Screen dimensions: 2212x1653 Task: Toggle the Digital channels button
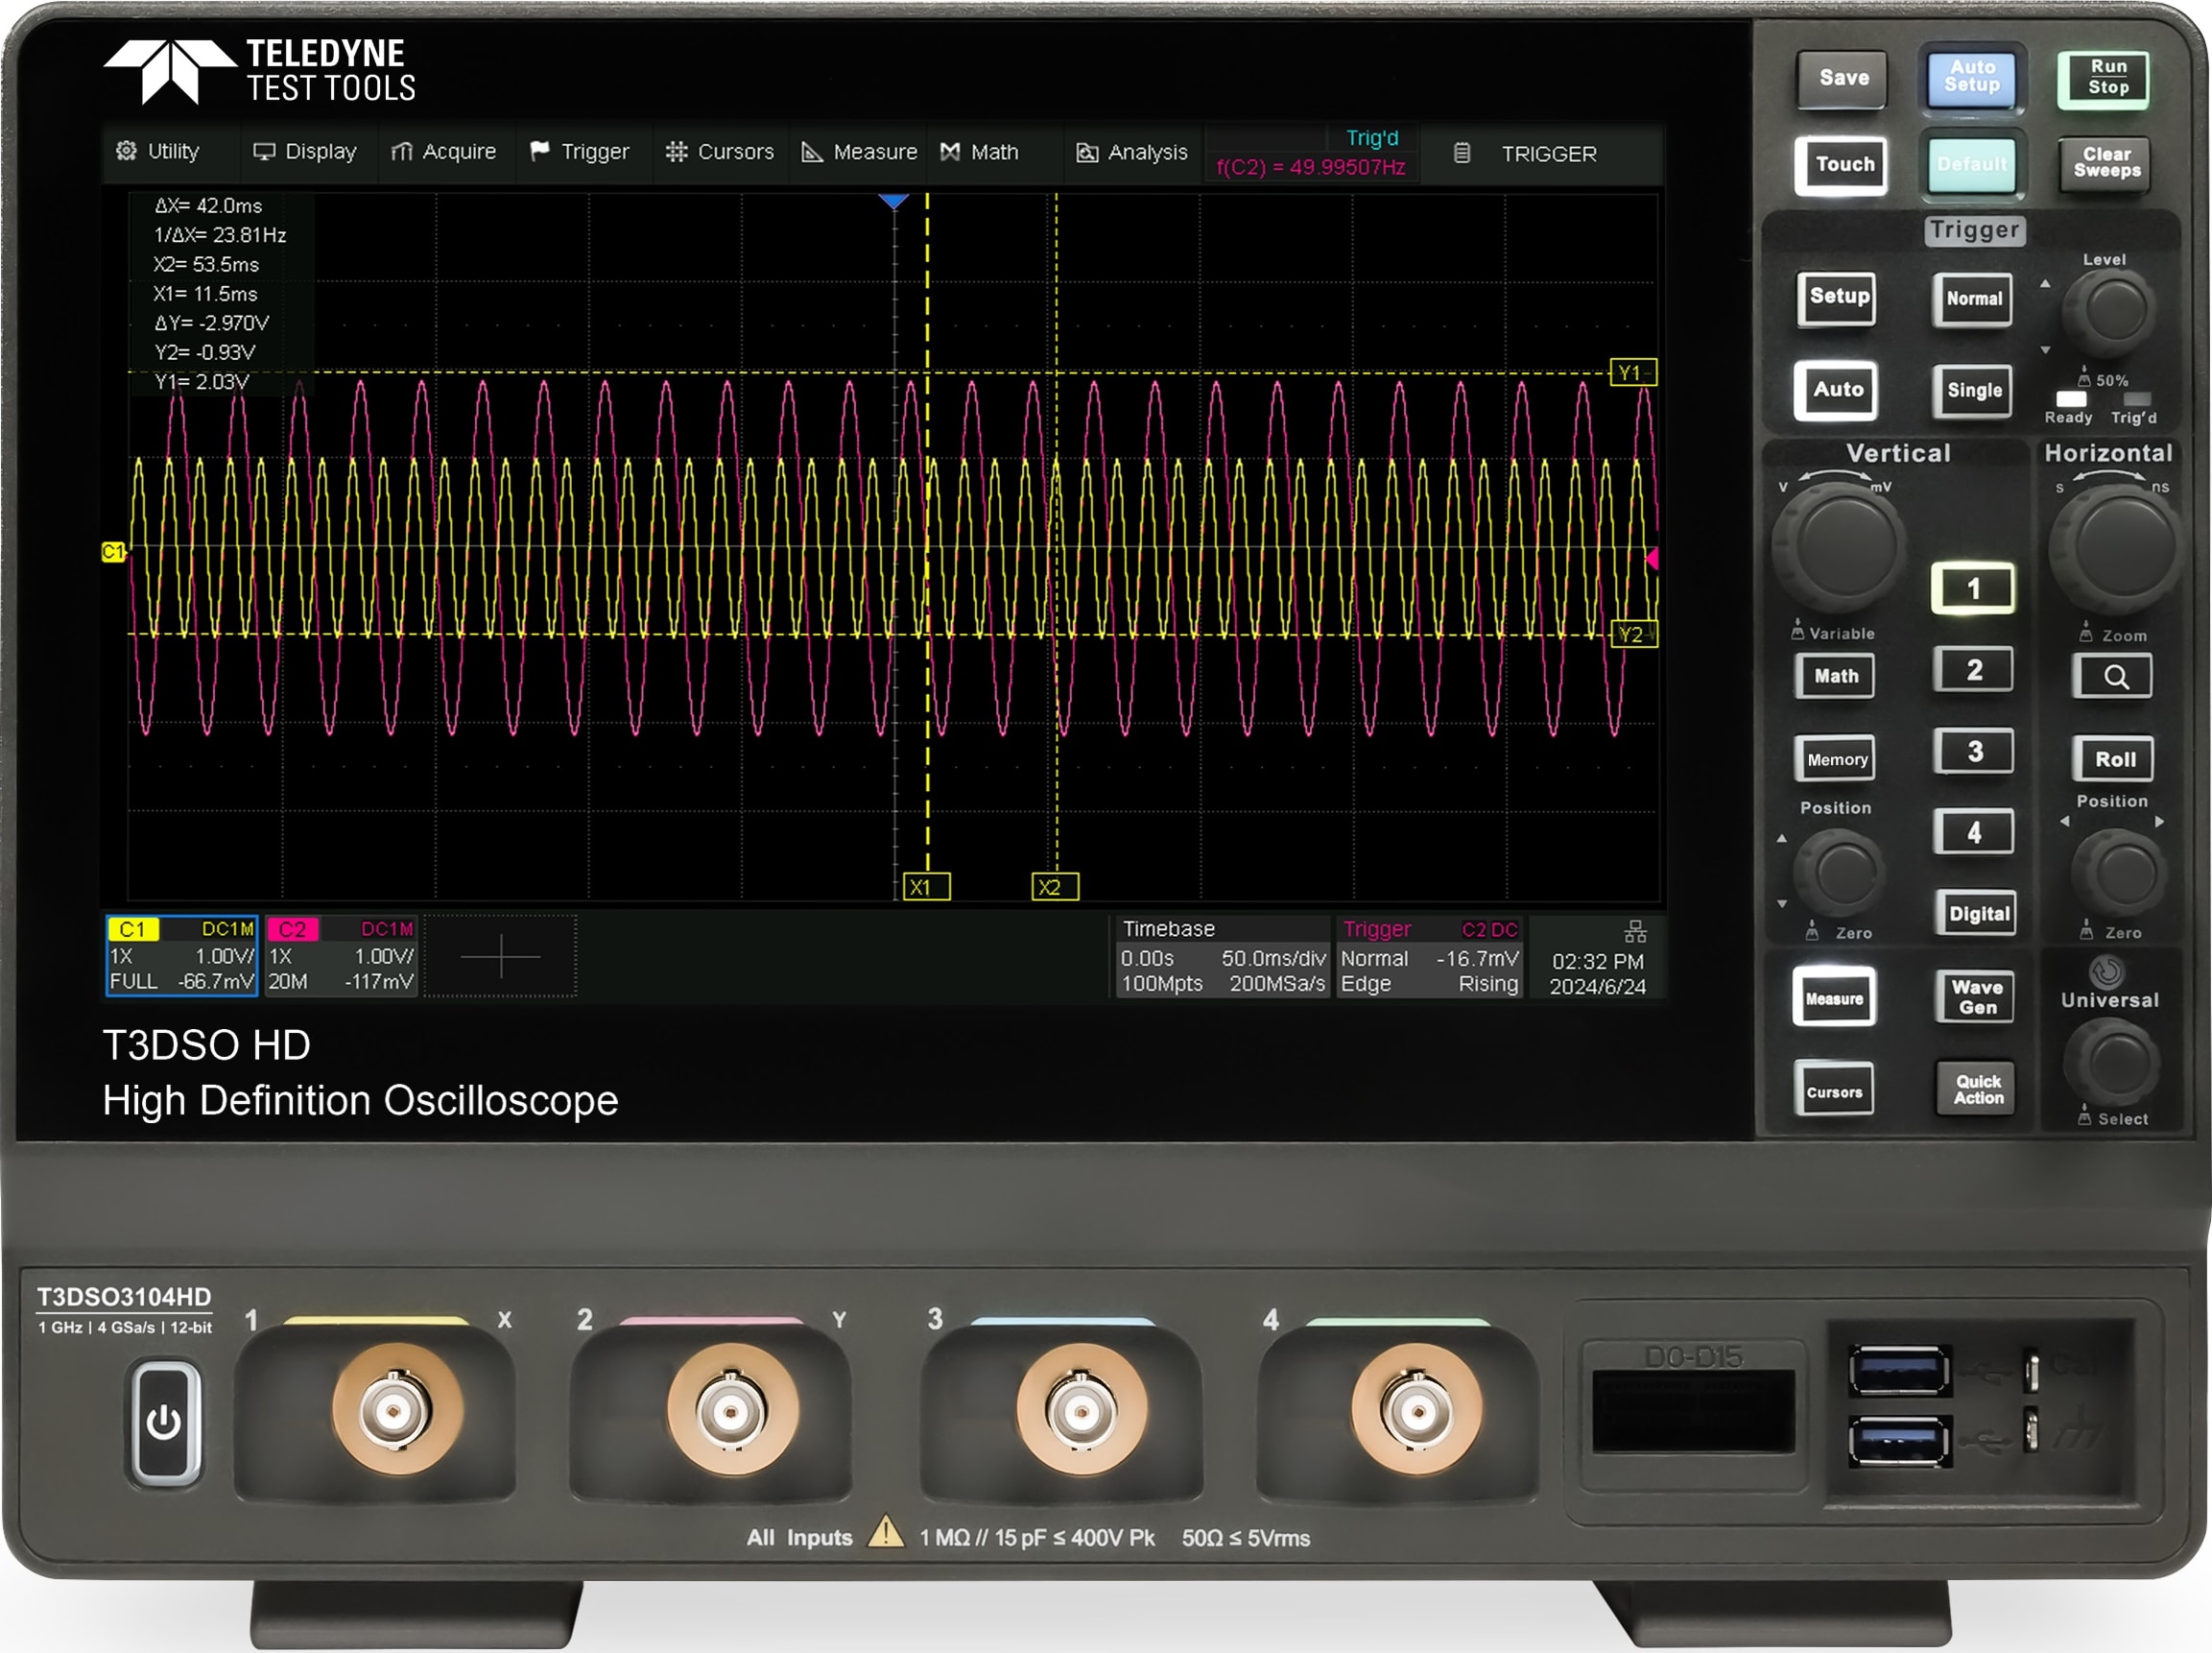(x=1977, y=913)
